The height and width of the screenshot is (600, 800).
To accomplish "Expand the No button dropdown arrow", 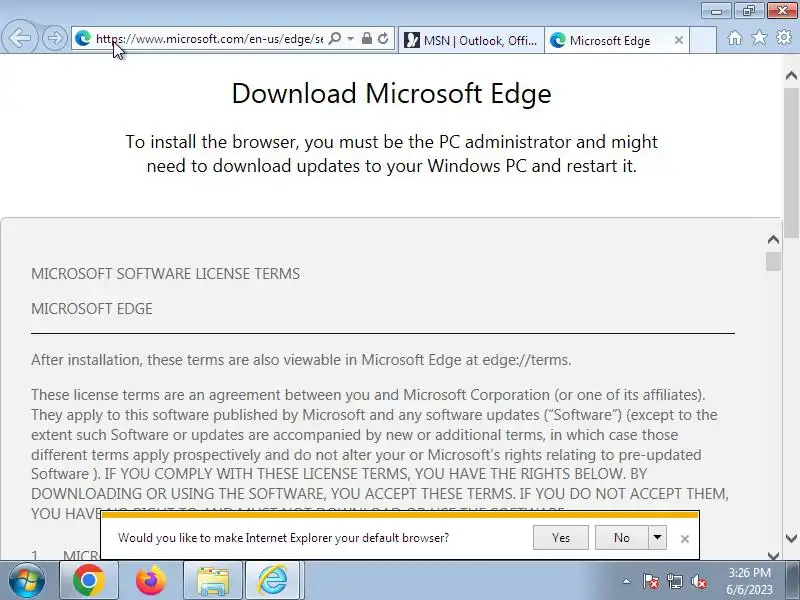I will pos(657,538).
